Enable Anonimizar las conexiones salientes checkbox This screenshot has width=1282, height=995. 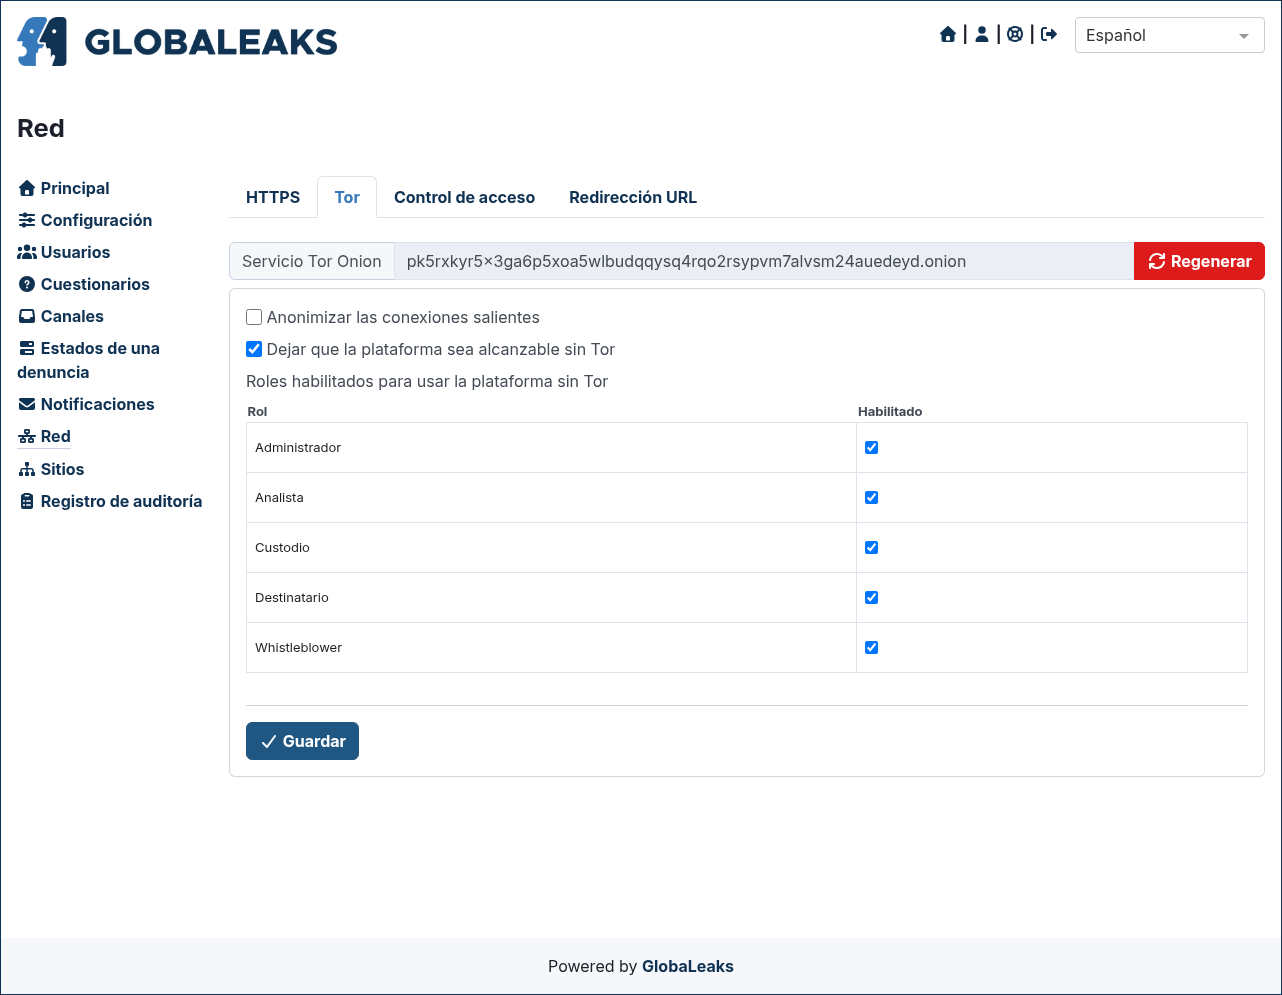point(254,317)
